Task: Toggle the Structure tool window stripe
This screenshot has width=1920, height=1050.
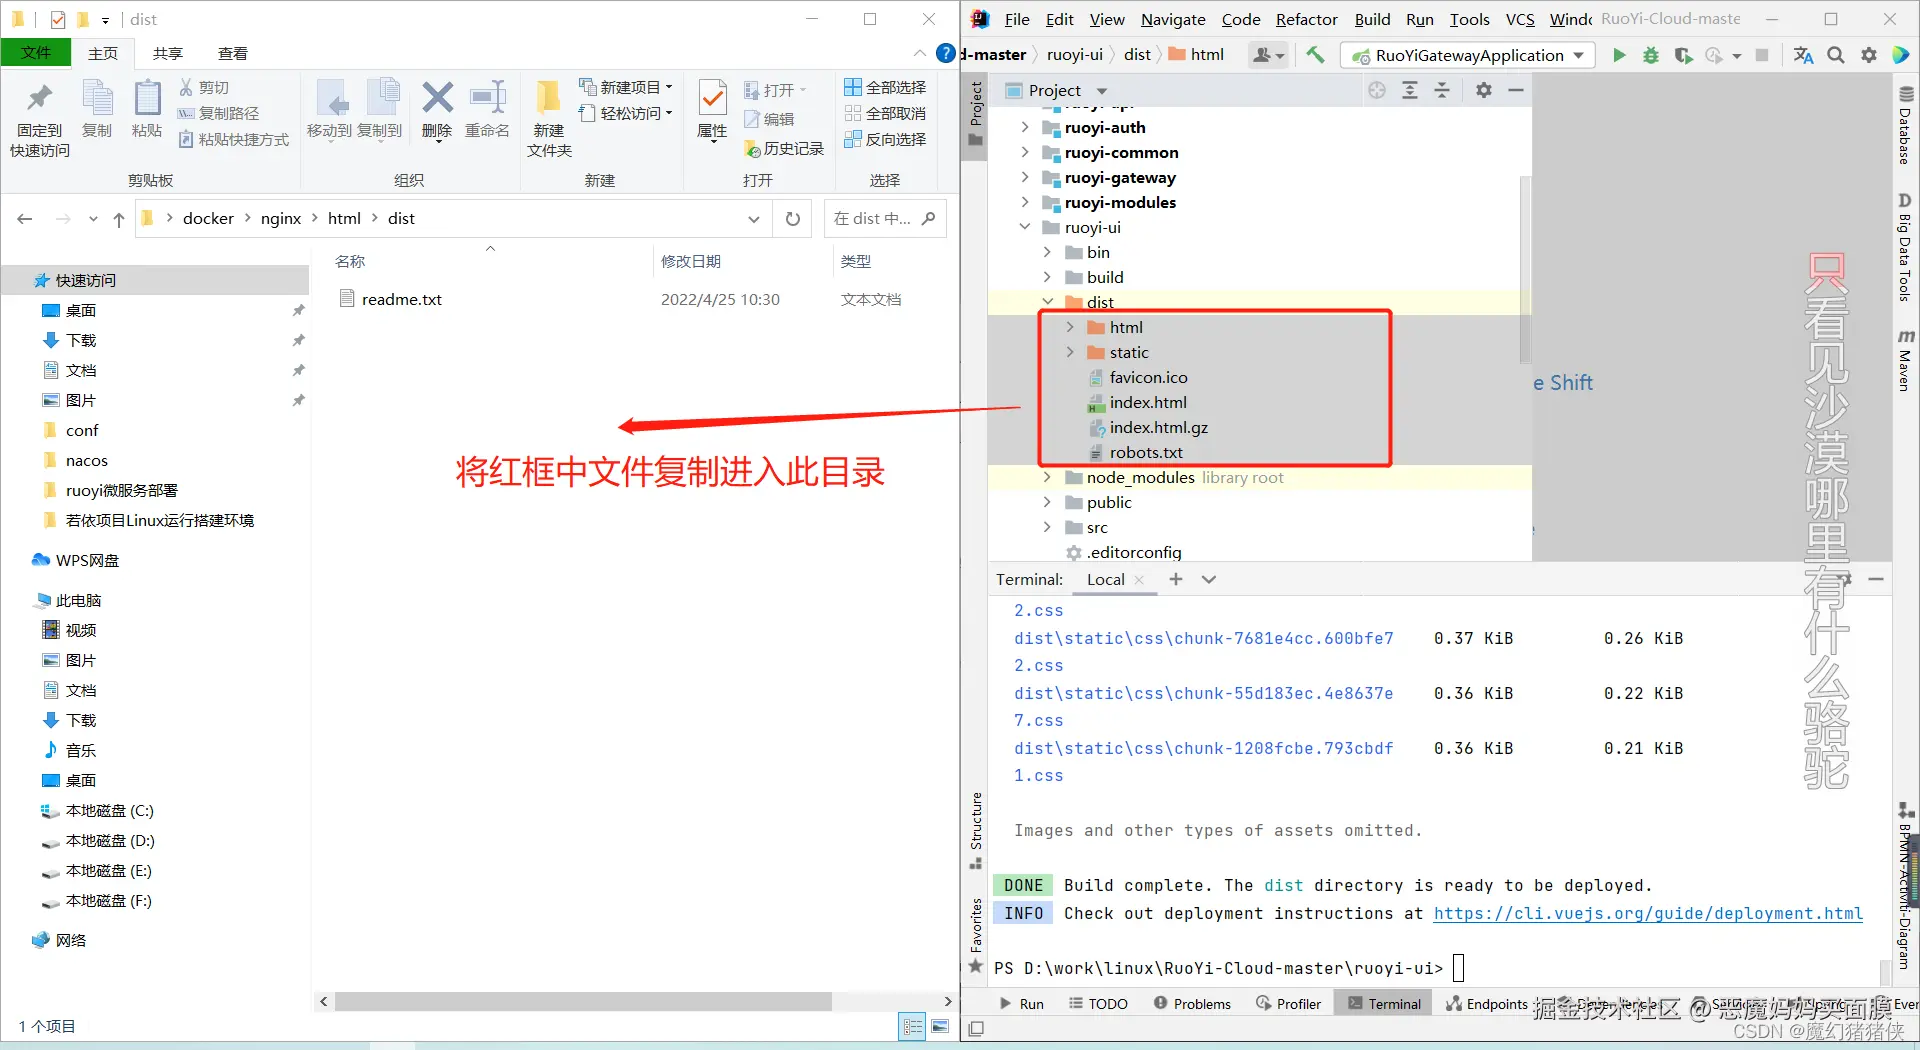Action: 976,831
